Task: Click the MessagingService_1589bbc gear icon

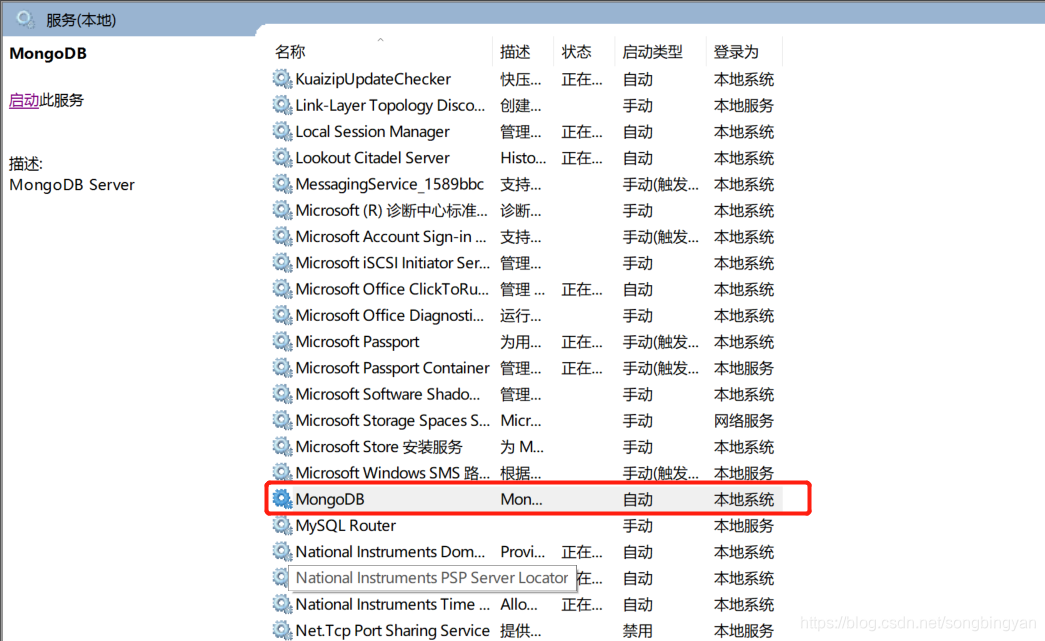Action: (283, 184)
